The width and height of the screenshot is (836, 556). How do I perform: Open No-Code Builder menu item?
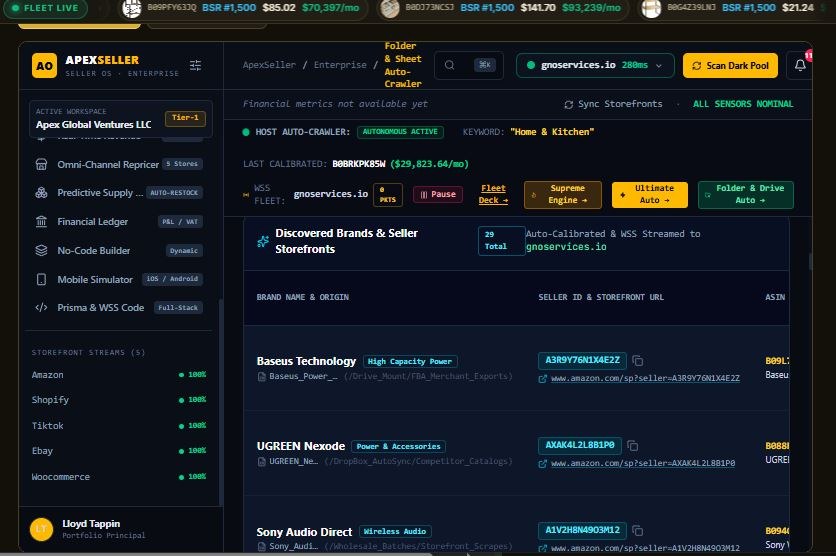pyautogui.click(x=119, y=250)
